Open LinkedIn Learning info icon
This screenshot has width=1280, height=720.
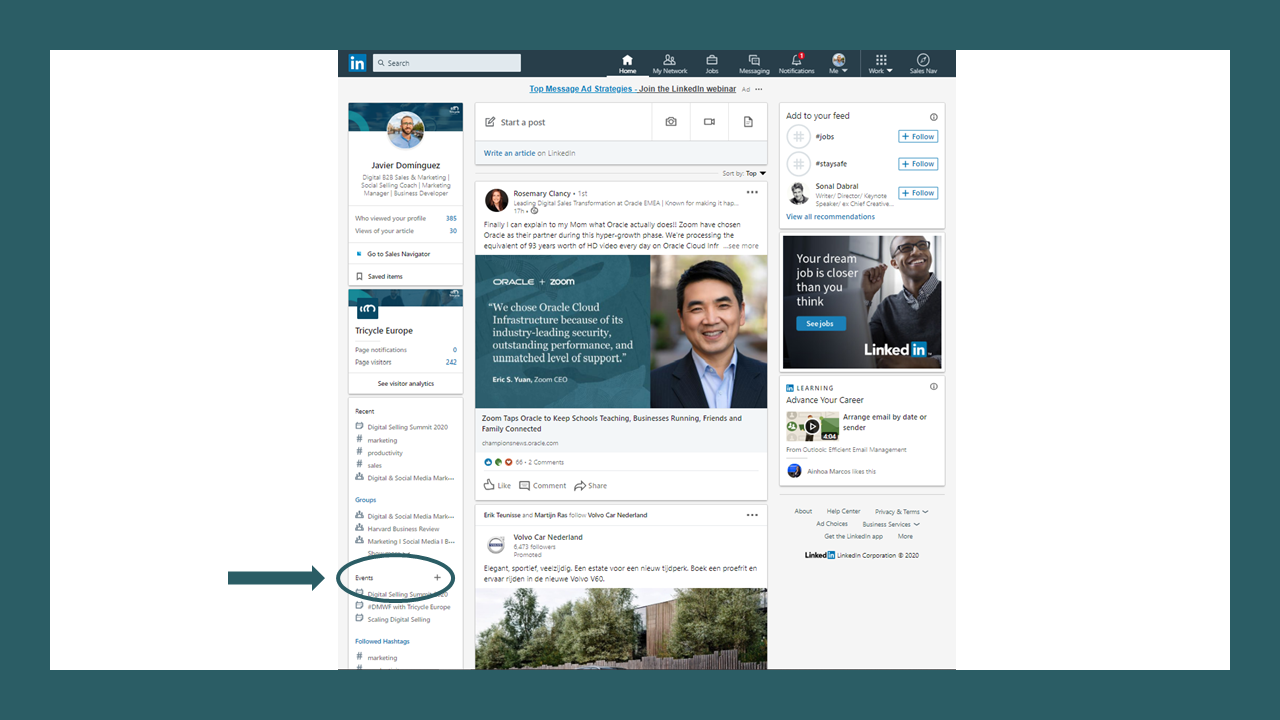pyautogui.click(x=934, y=387)
